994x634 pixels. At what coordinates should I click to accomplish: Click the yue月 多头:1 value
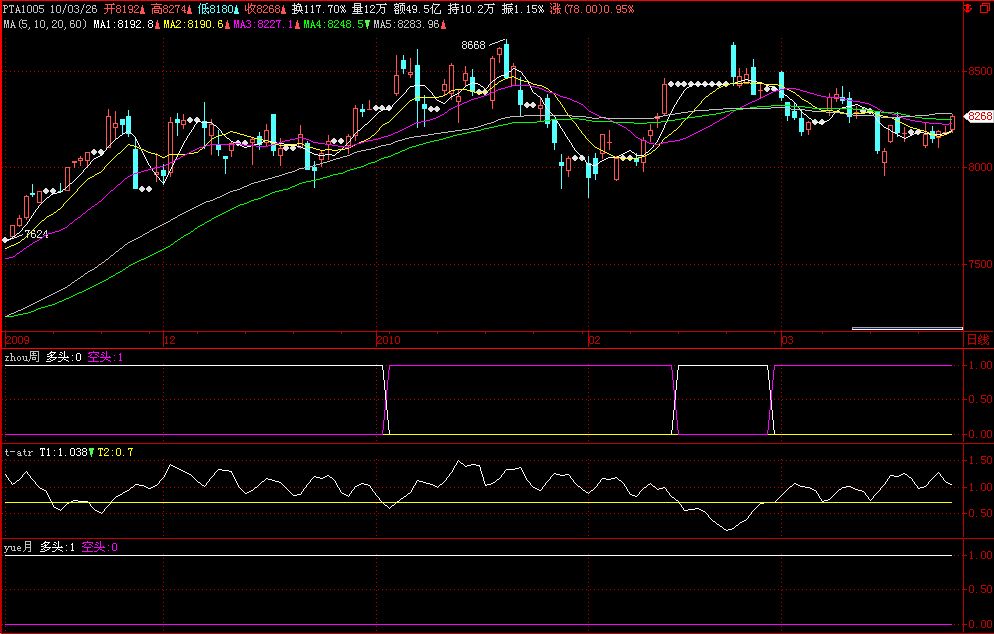(57, 547)
